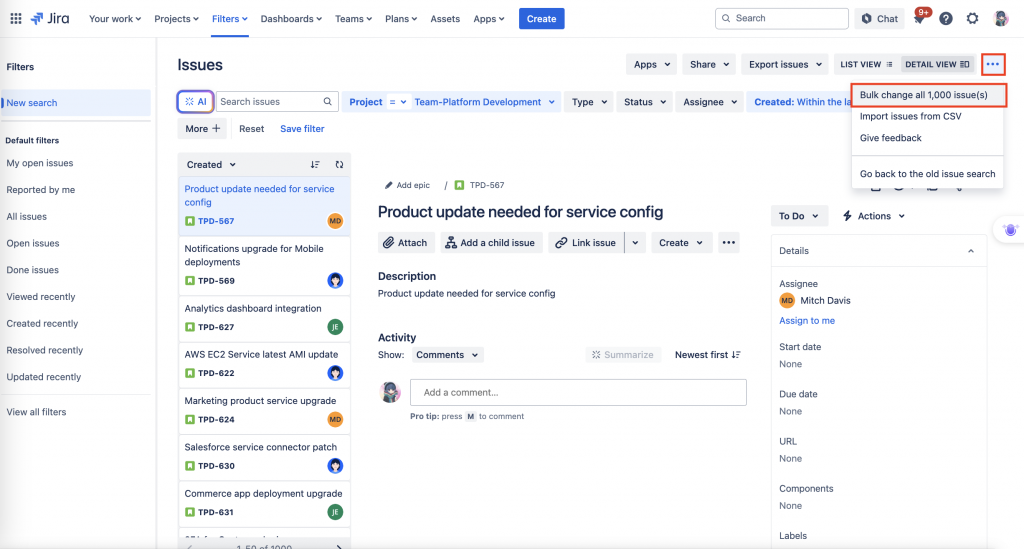Toggle sort order icon in Created header

click(x=315, y=165)
